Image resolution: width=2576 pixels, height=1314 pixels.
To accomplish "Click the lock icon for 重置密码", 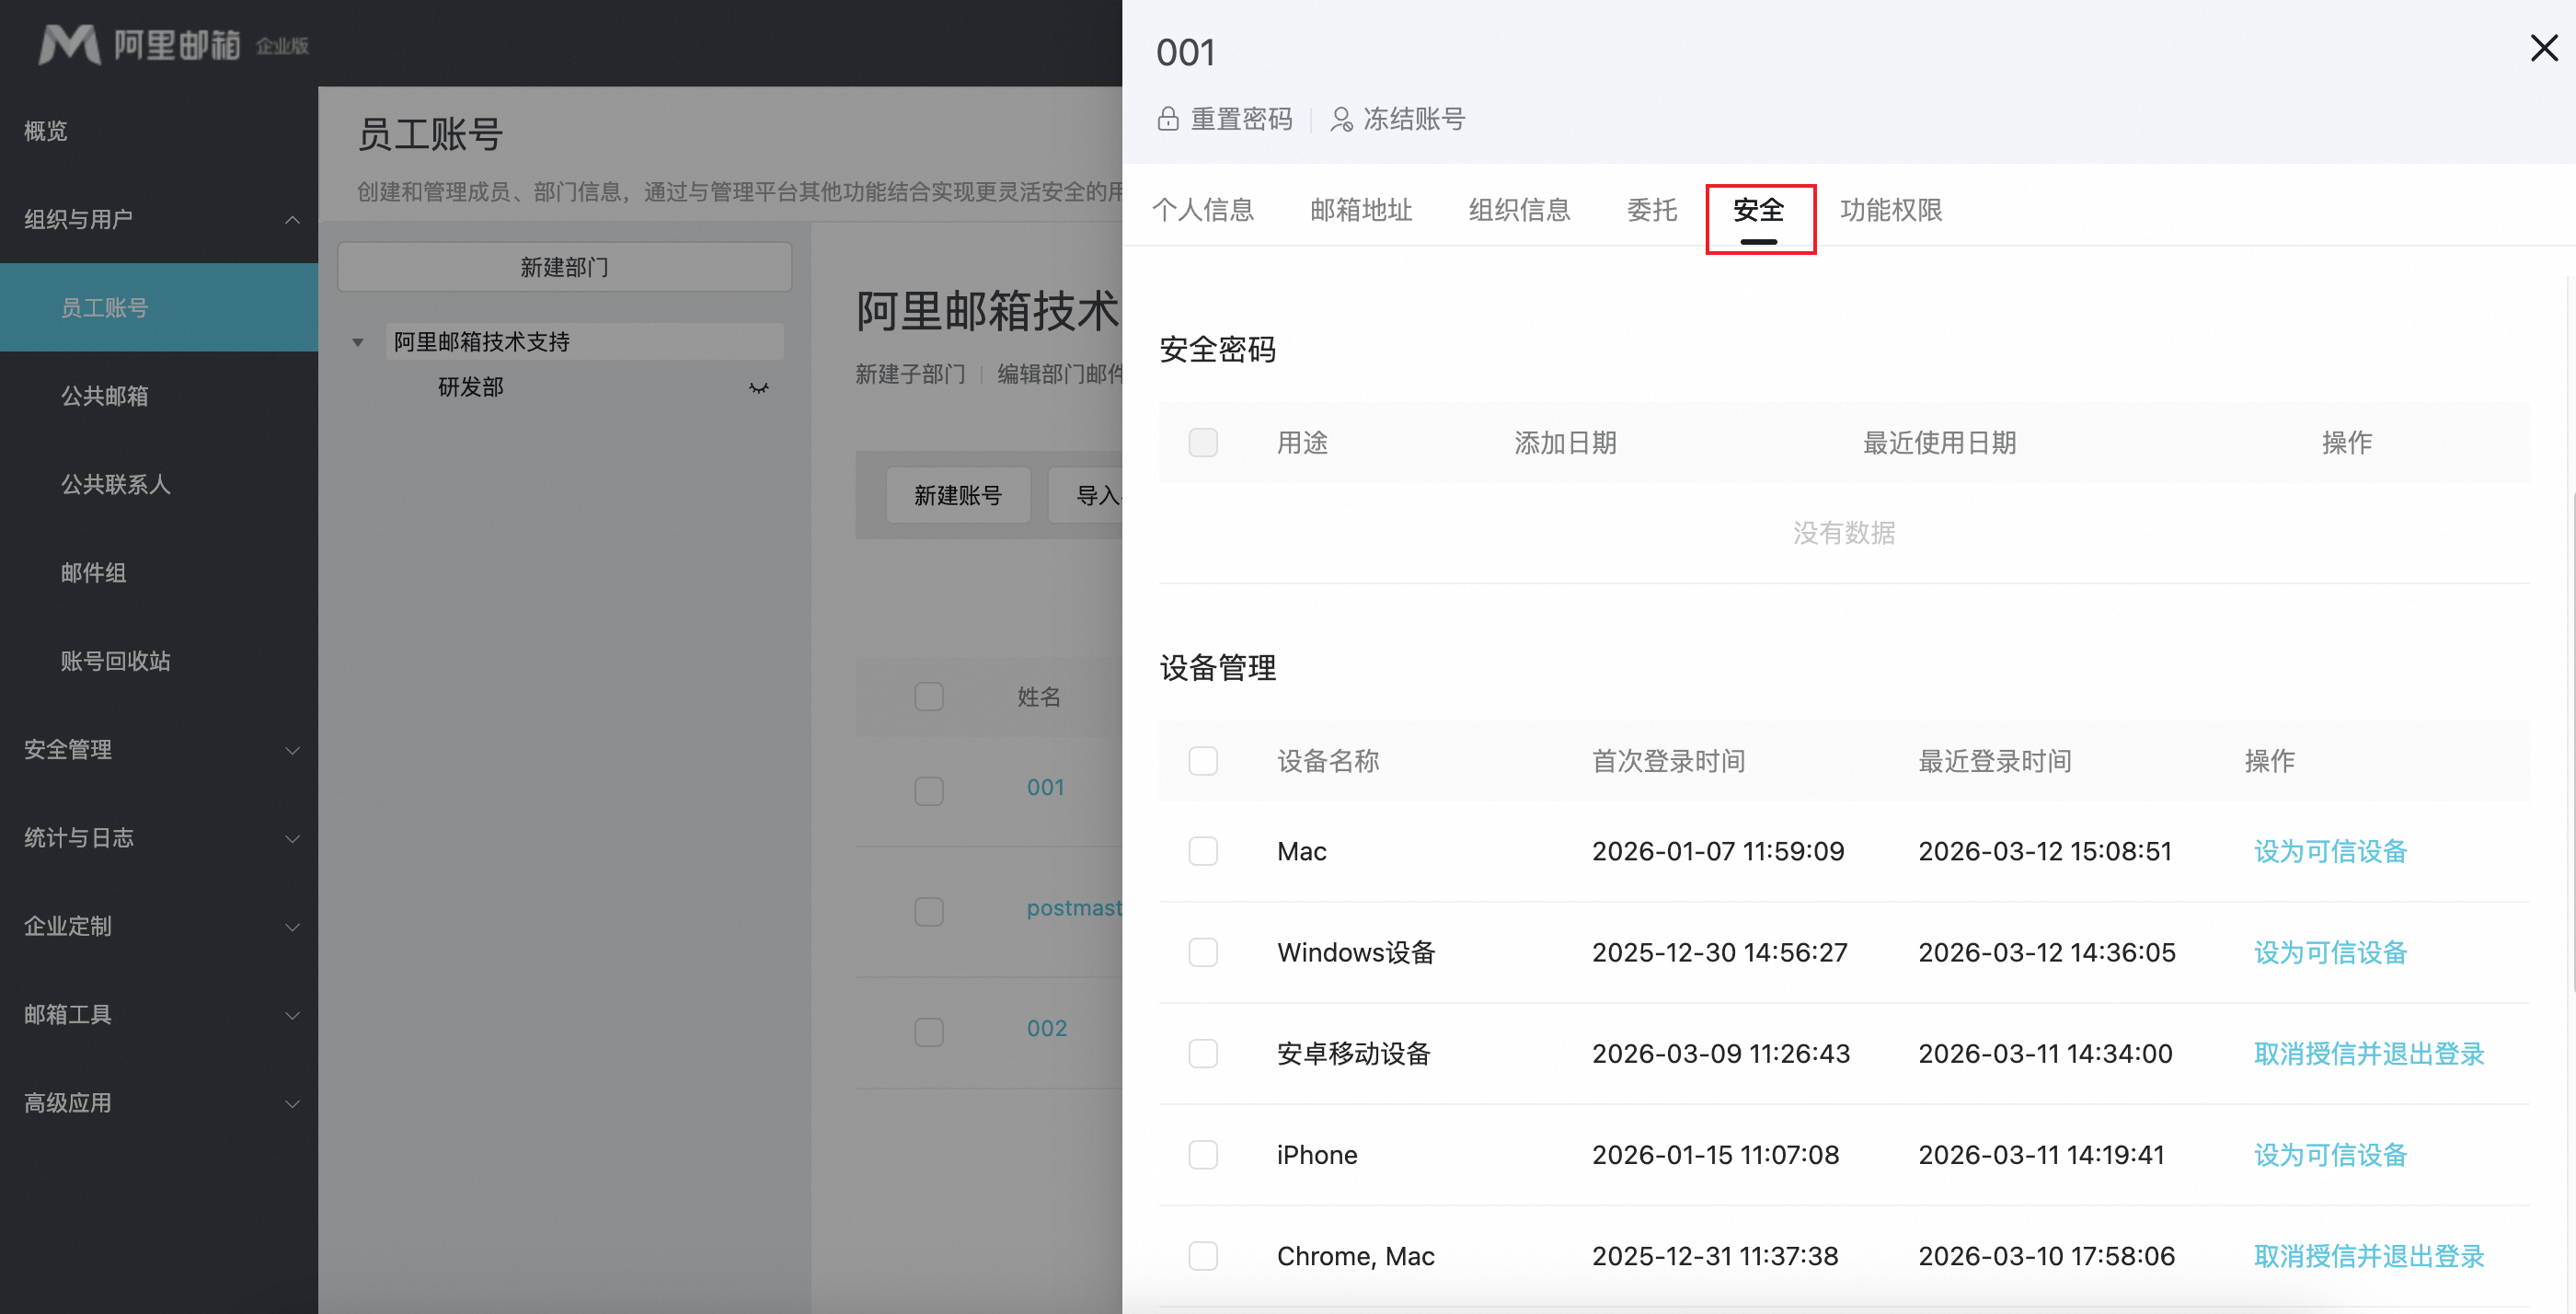I will [1167, 119].
